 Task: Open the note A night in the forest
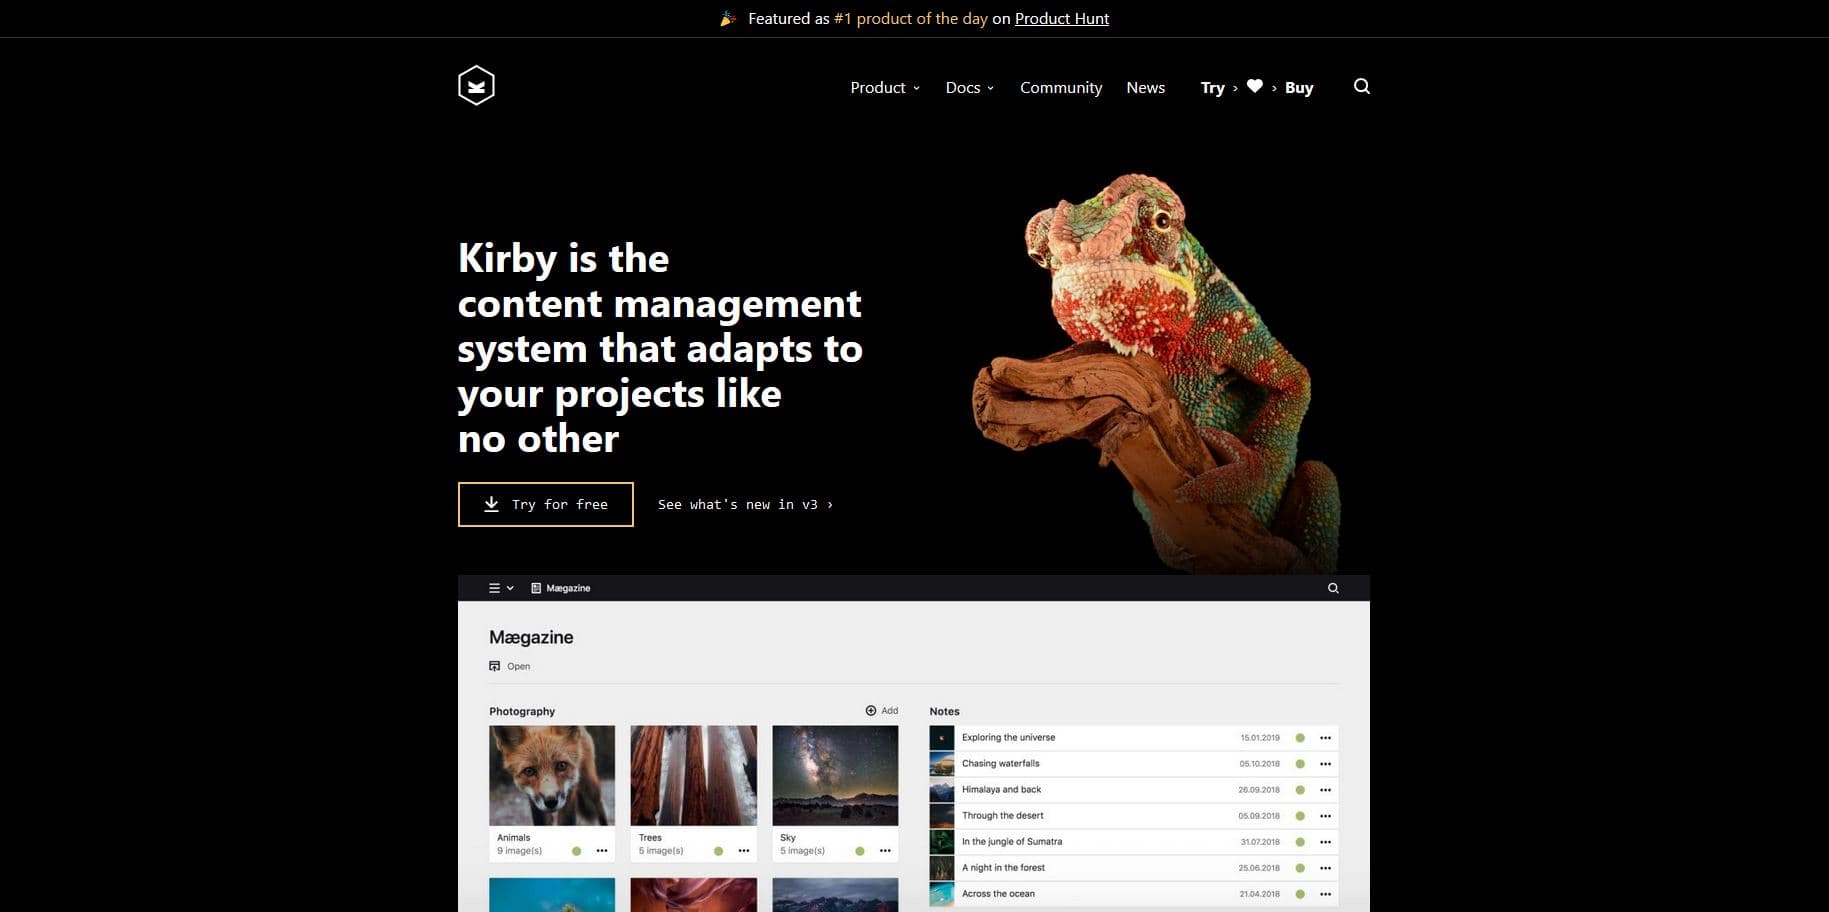point(1003,868)
